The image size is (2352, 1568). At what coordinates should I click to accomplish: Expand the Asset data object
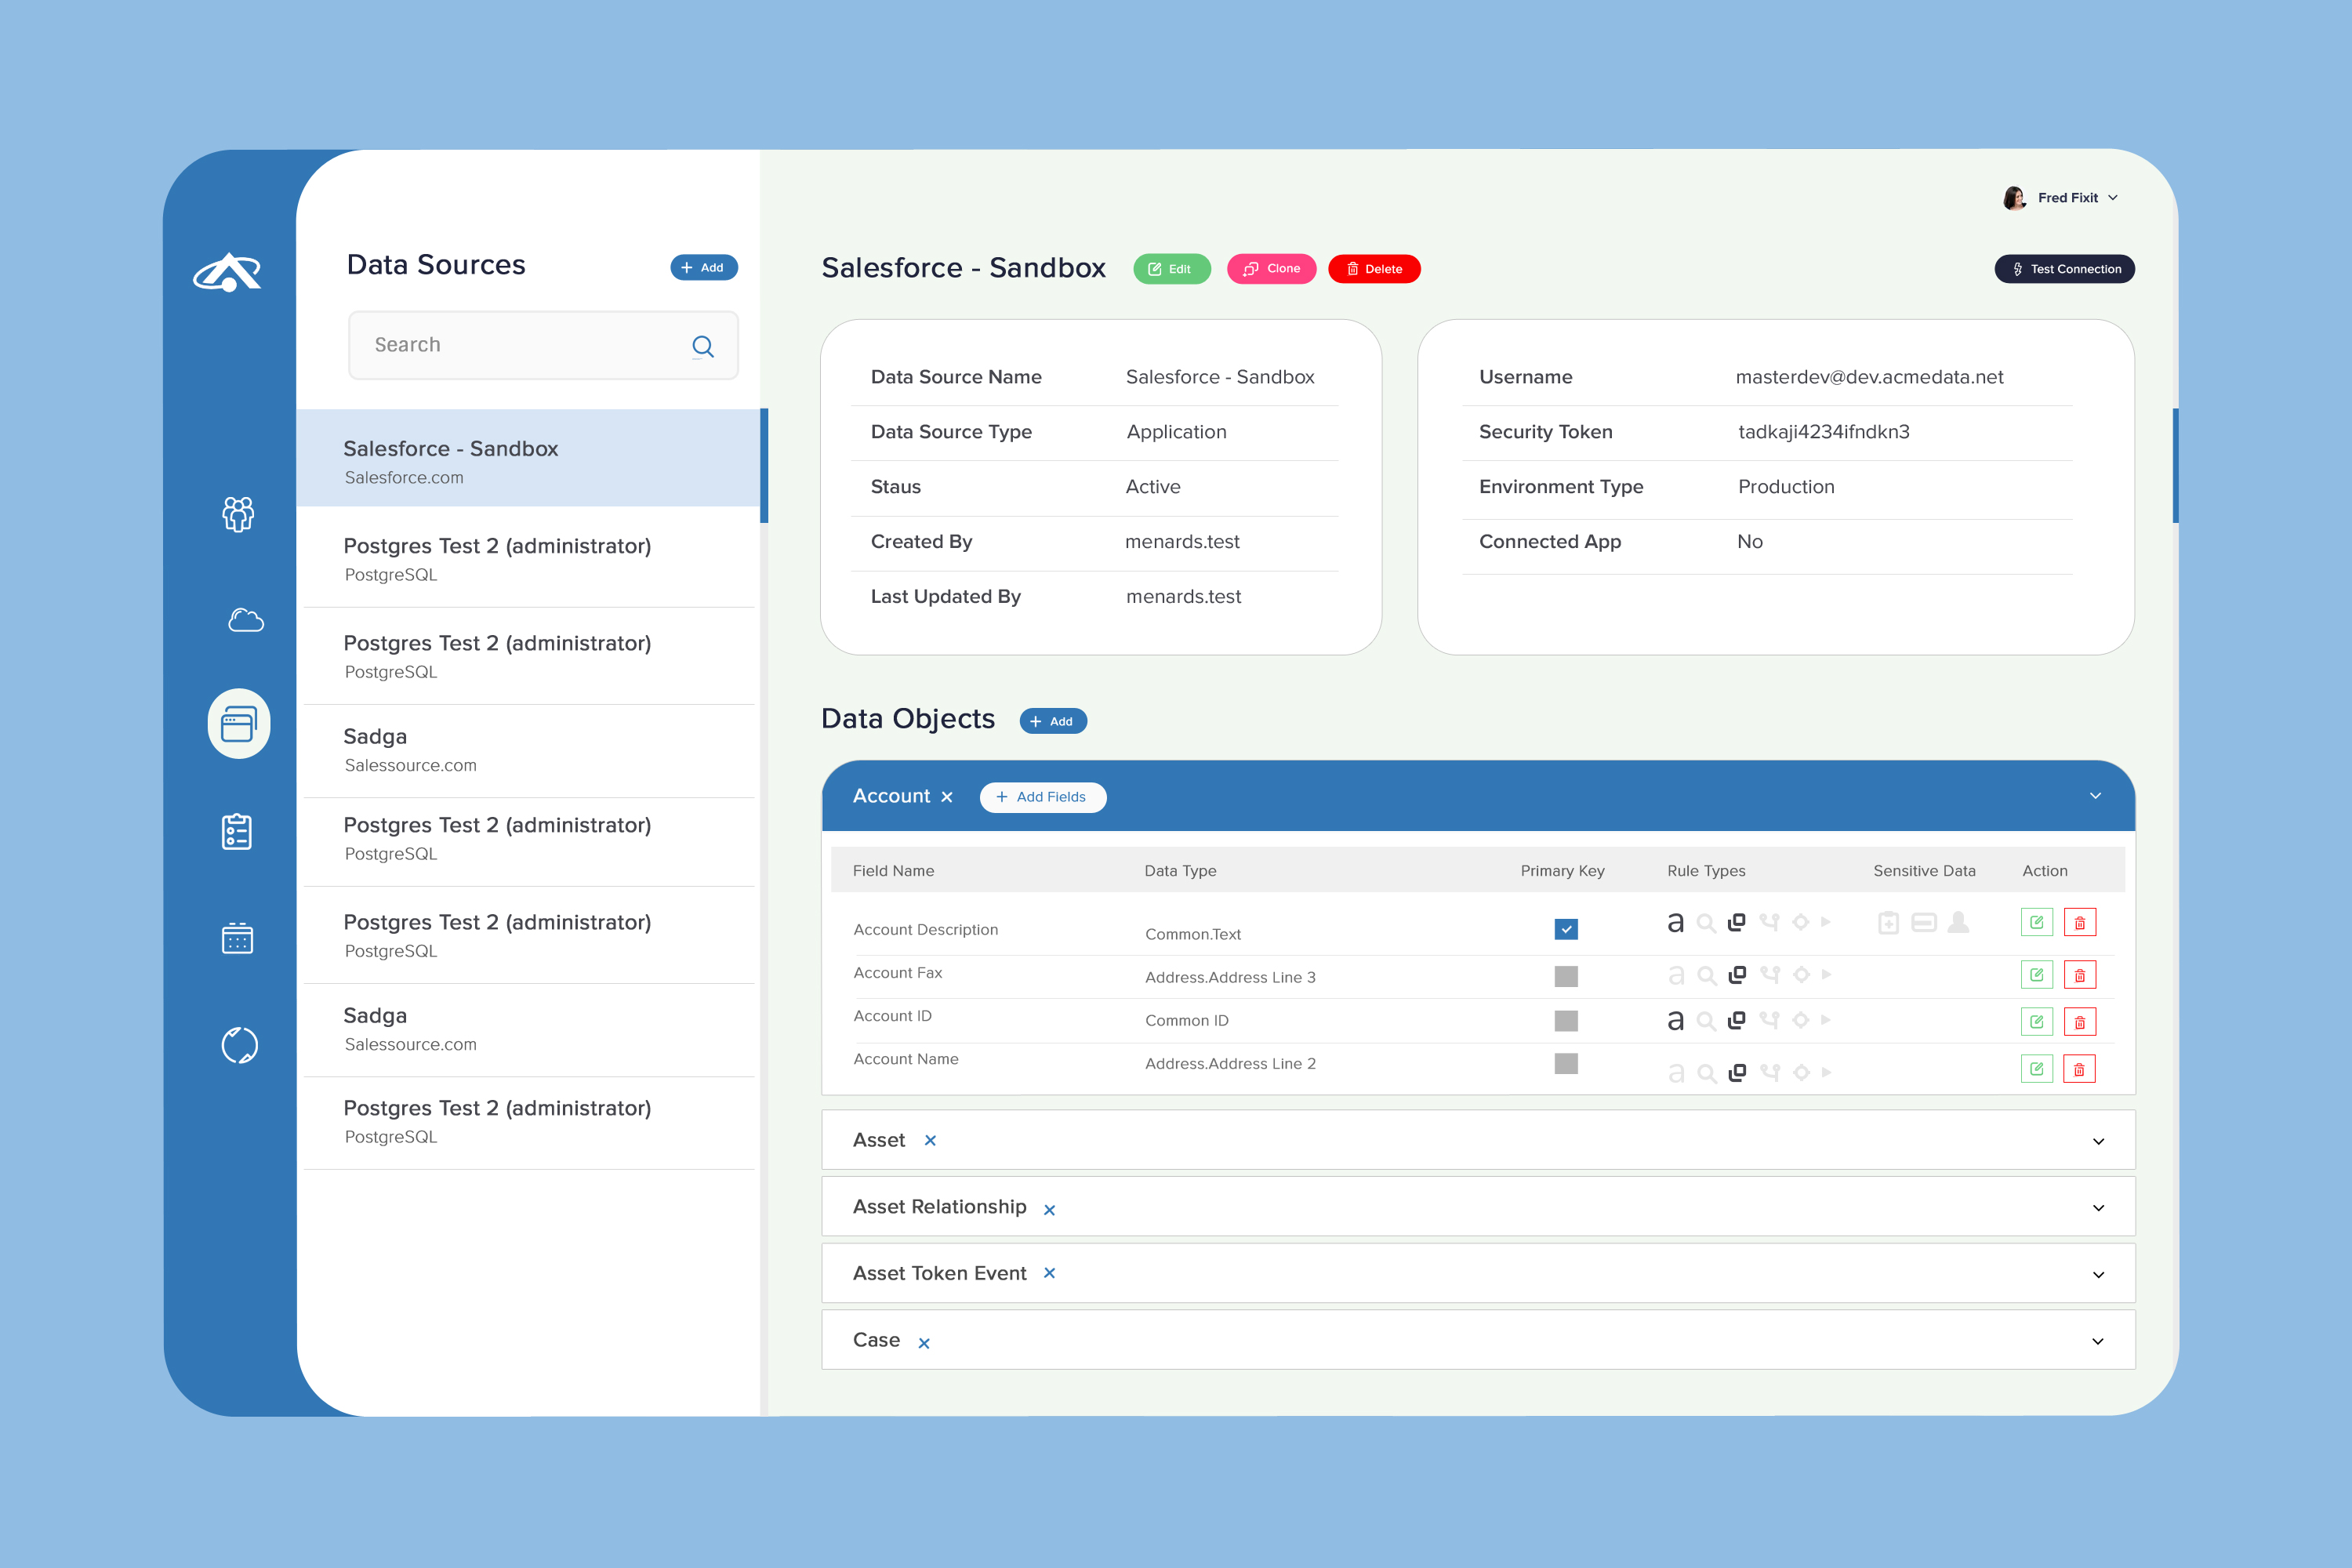click(x=2098, y=1141)
